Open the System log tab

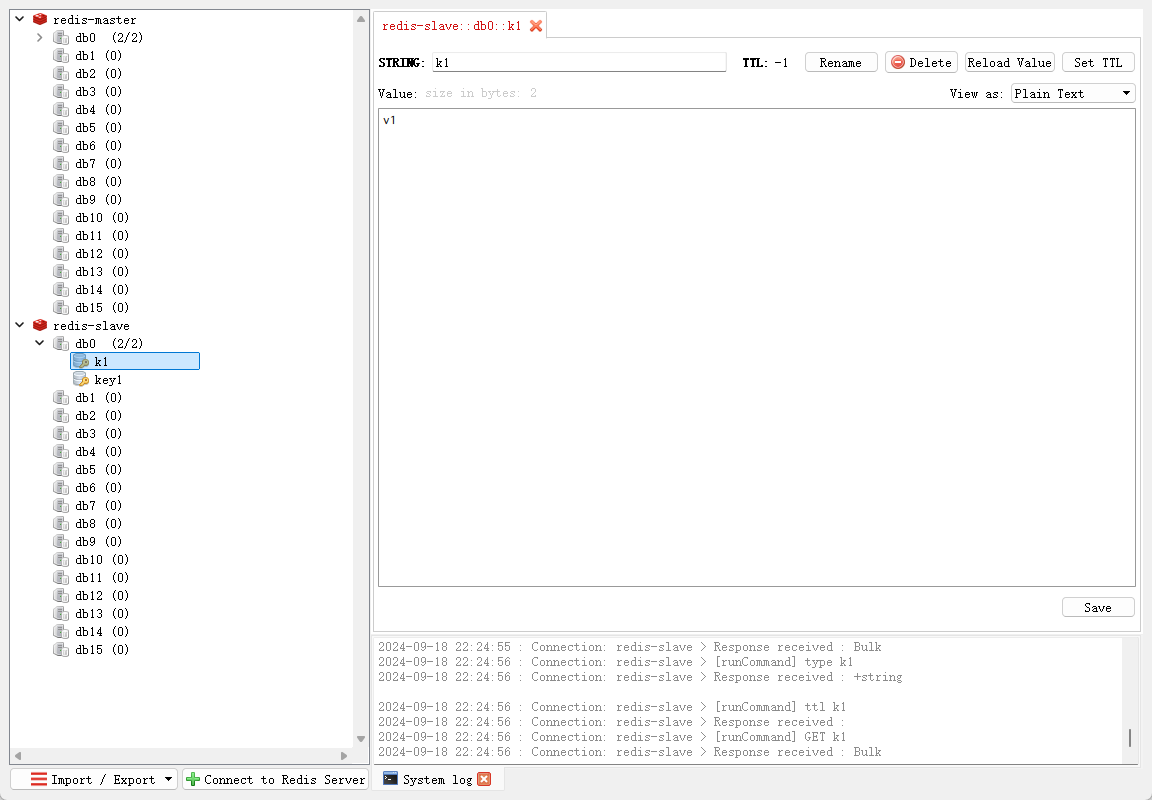[437, 779]
